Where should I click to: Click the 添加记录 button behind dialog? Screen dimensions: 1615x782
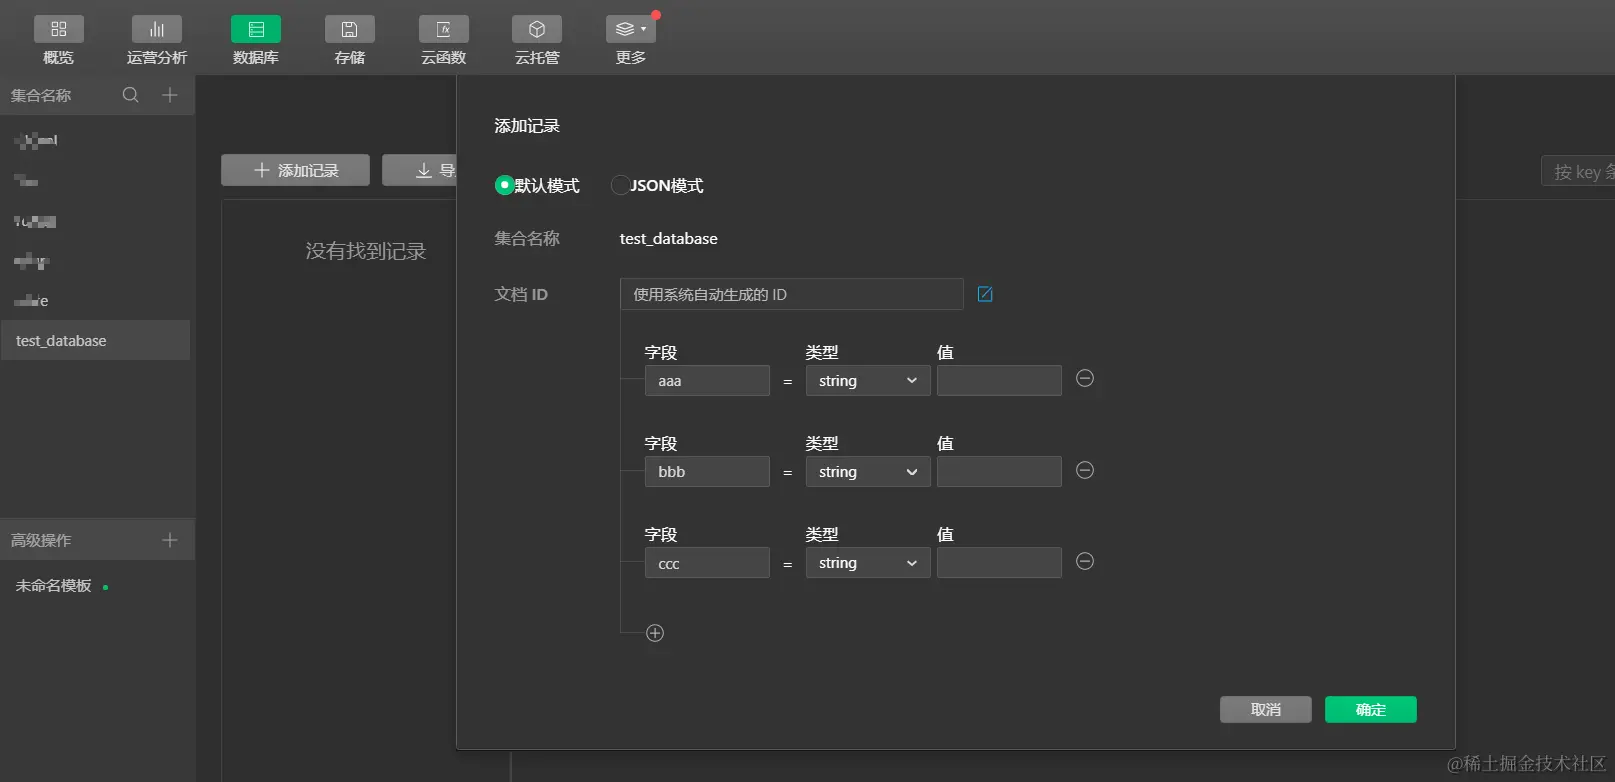point(295,170)
